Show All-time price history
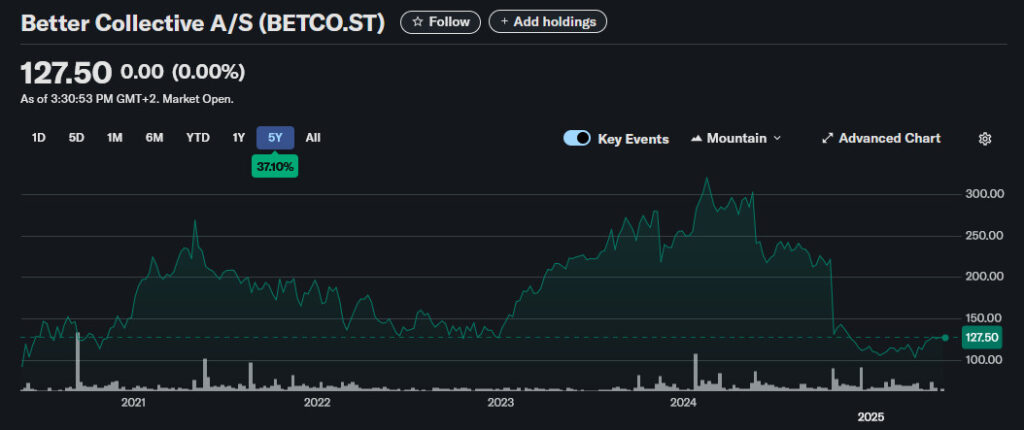 [313, 138]
